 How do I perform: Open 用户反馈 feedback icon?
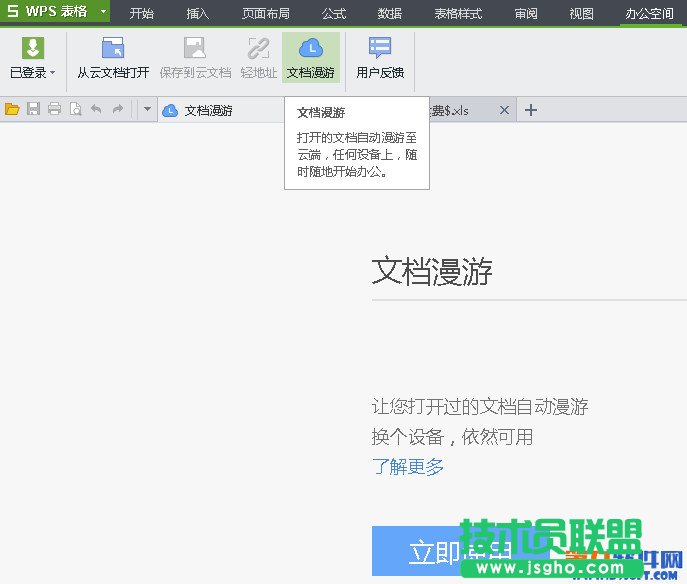click(380, 48)
